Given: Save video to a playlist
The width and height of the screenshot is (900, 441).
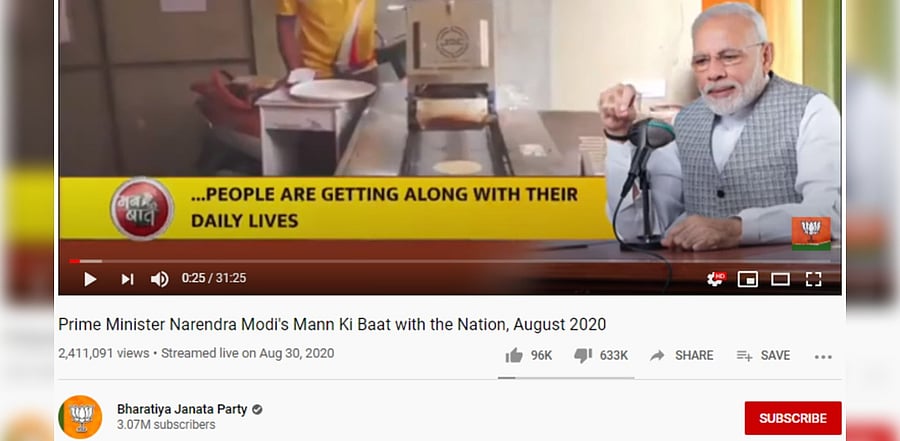Looking at the screenshot, I should 763,355.
